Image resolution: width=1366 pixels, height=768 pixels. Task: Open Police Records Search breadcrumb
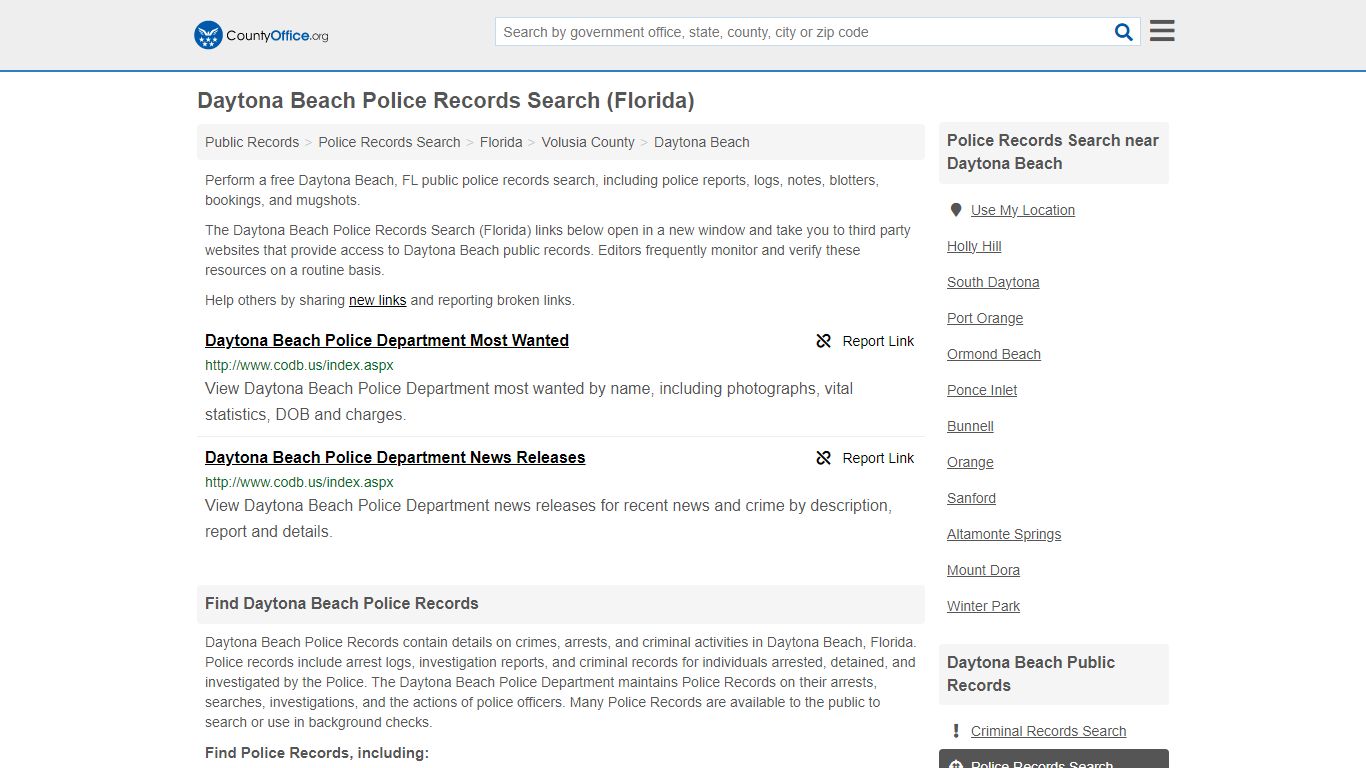point(389,142)
